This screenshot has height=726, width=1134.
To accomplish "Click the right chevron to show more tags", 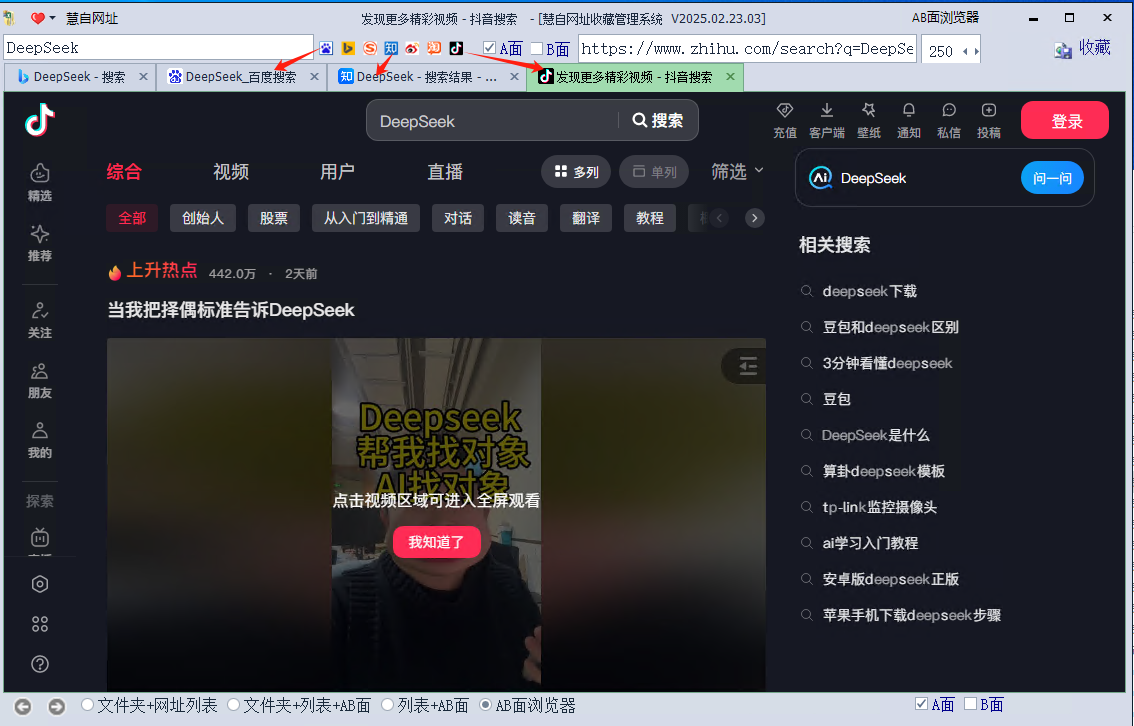I will pos(754,218).
